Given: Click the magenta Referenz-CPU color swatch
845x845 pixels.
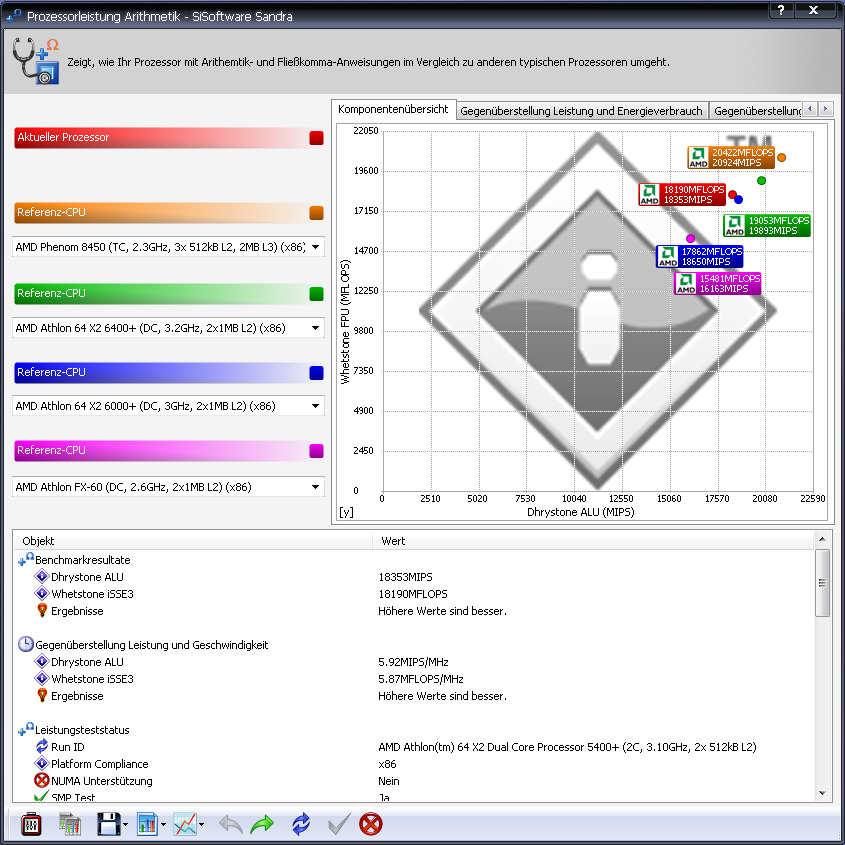Looking at the screenshot, I should coord(316,451).
